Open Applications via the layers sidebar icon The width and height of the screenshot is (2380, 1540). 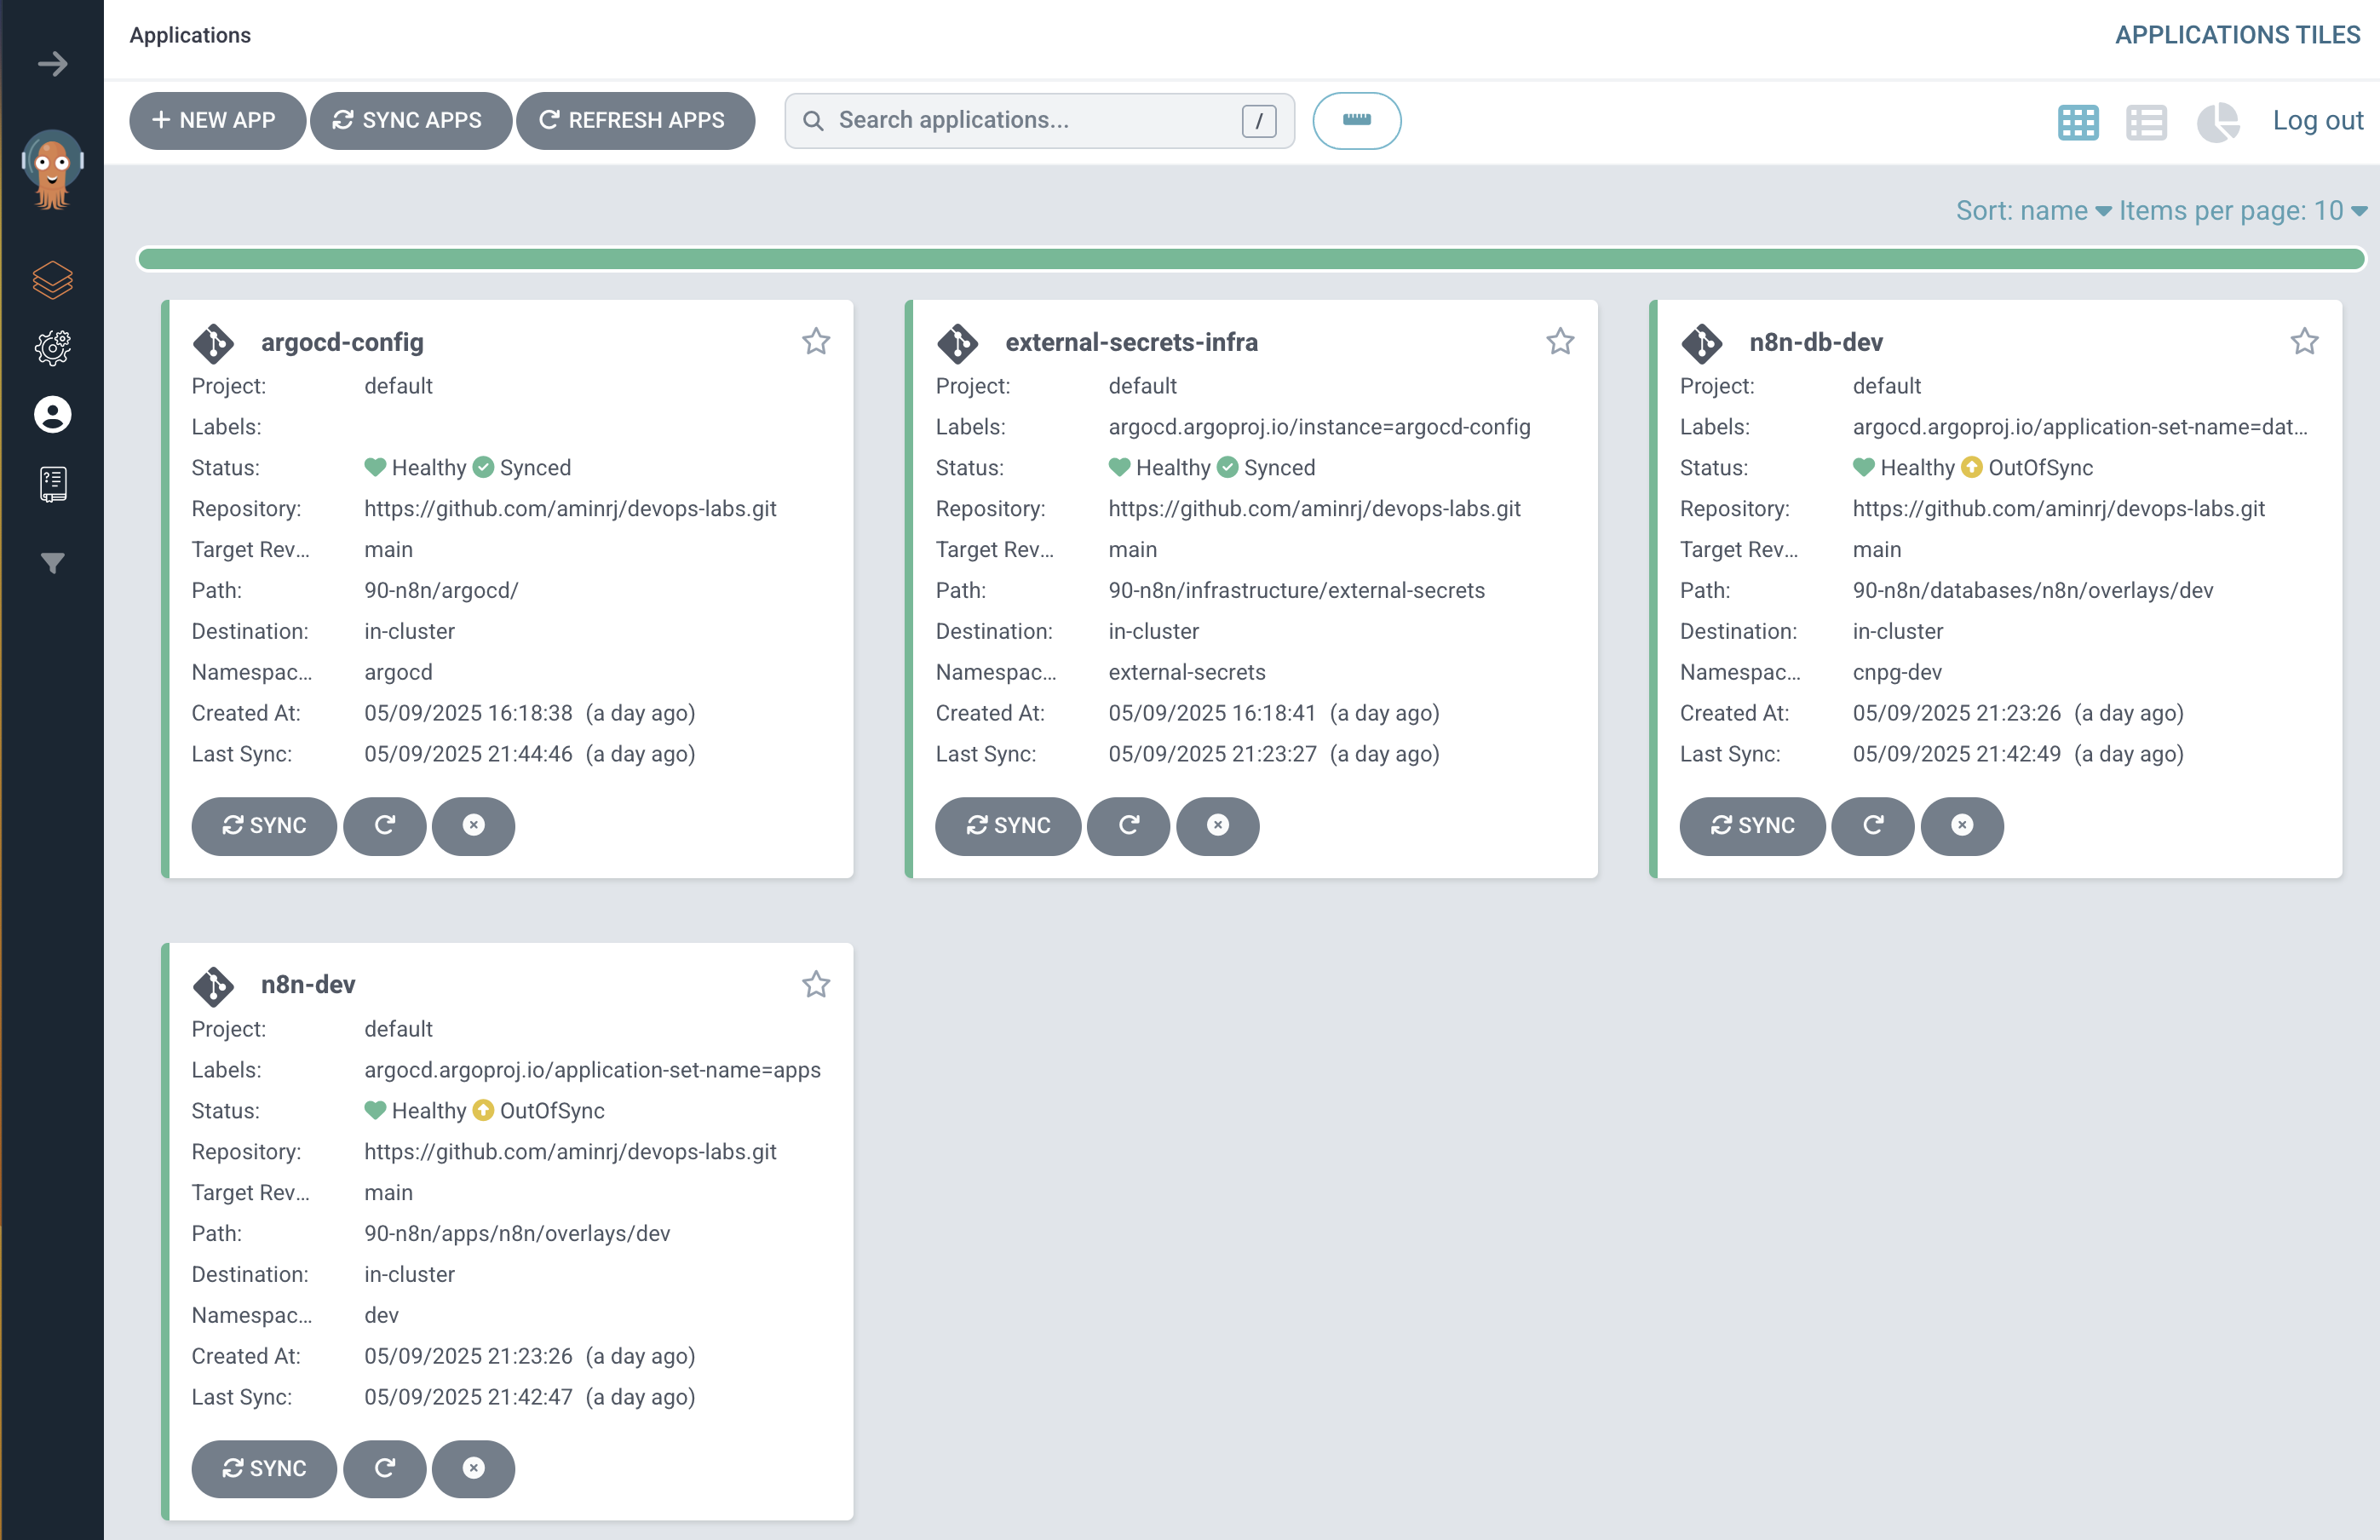pos(52,280)
